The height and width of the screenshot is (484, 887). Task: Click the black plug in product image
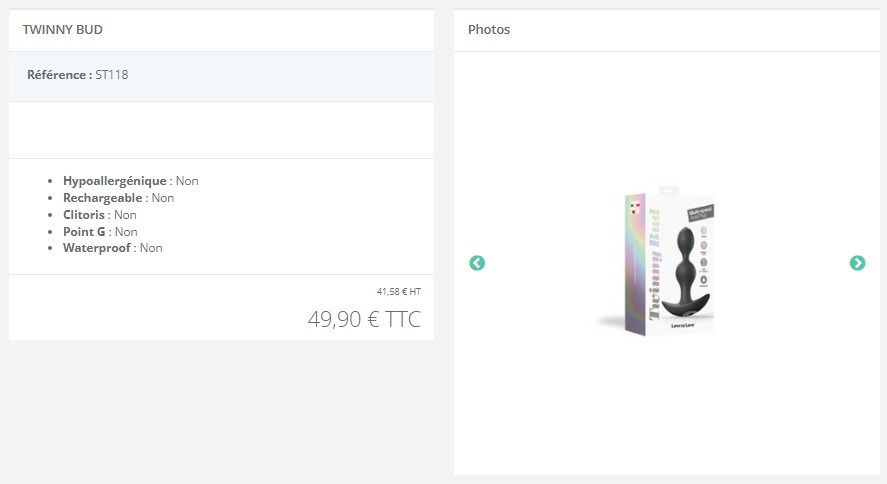click(x=685, y=273)
